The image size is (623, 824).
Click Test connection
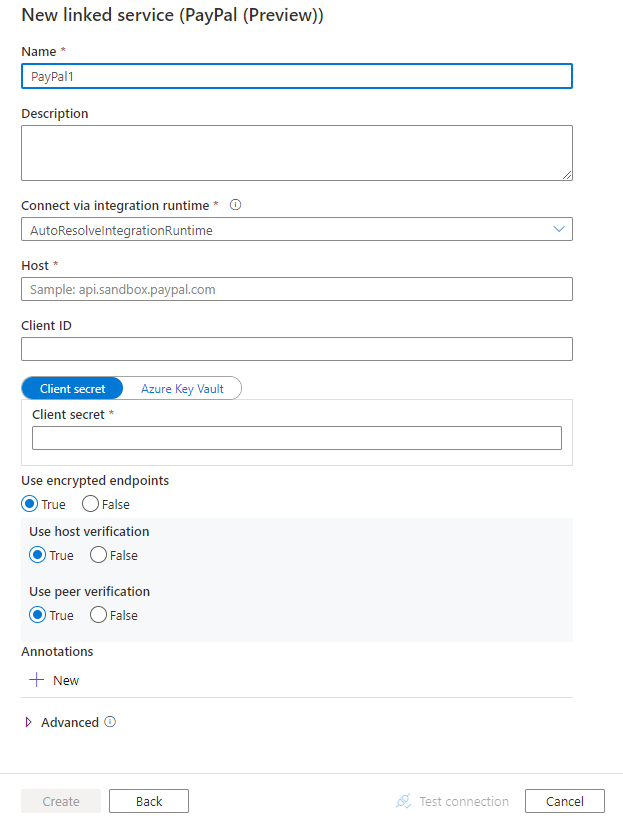point(462,801)
